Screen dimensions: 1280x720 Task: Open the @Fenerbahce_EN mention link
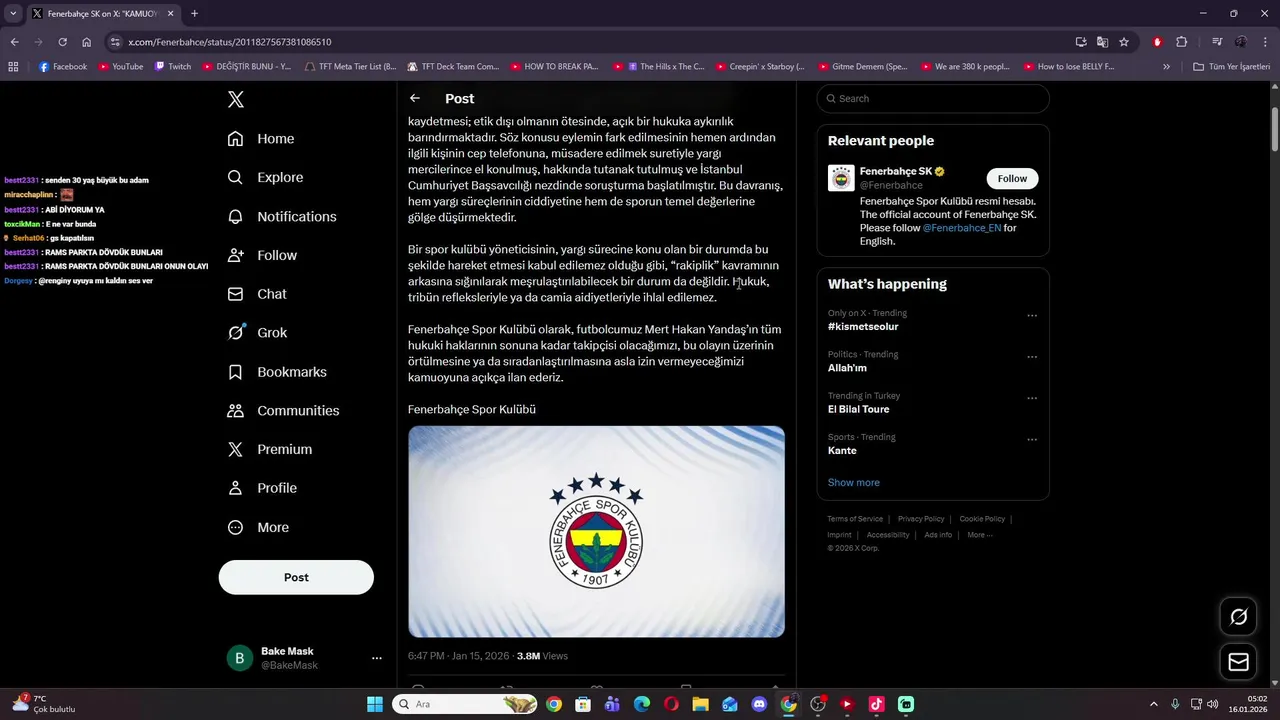[x=961, y=228]
